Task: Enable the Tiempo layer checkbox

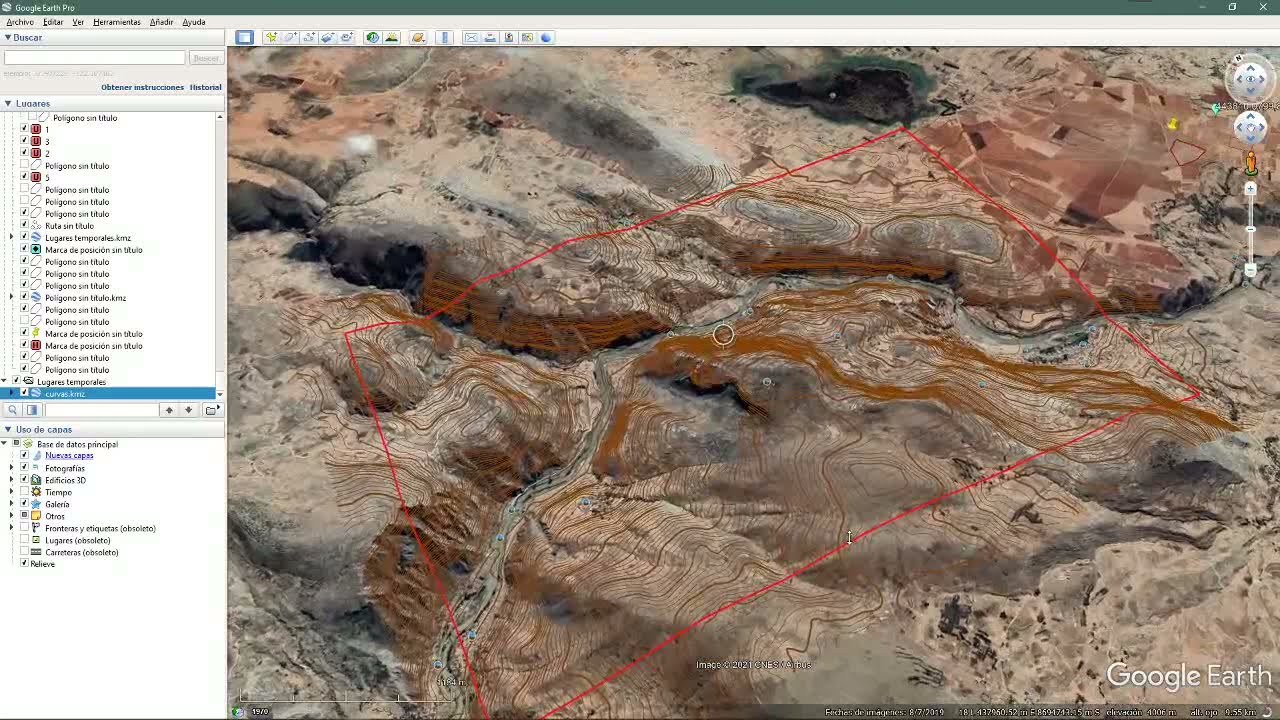Action: click(24, 492)
